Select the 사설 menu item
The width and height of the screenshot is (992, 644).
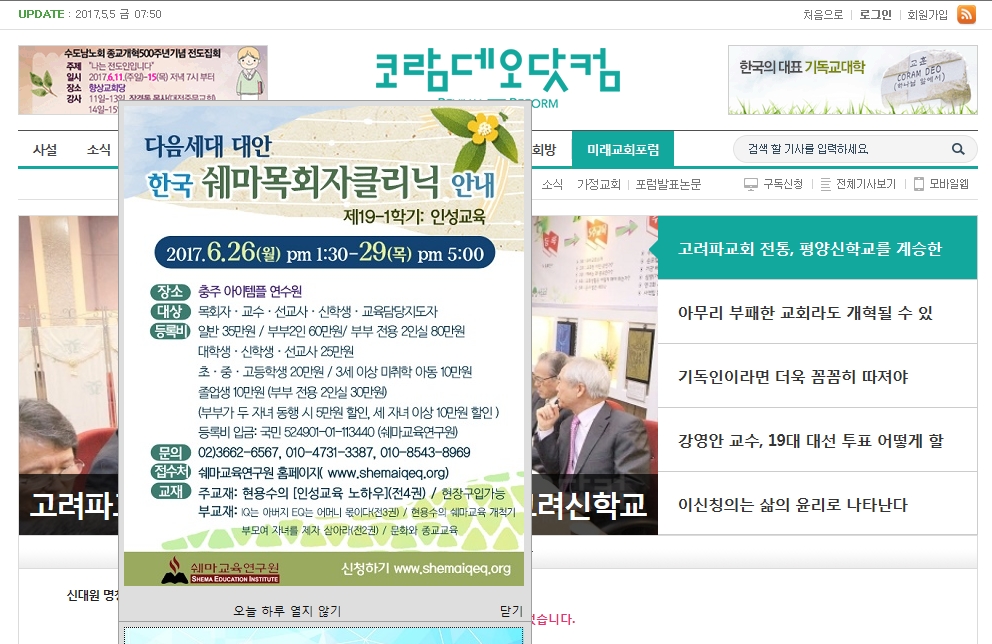click(43, 148)
